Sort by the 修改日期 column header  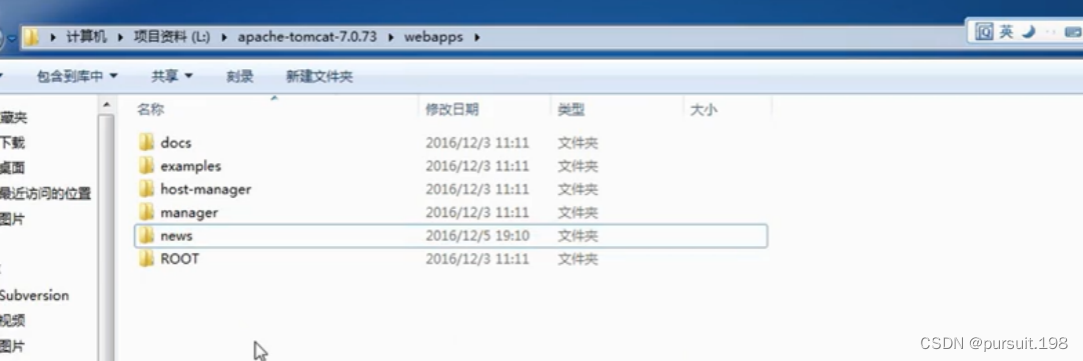coord(452,110)
